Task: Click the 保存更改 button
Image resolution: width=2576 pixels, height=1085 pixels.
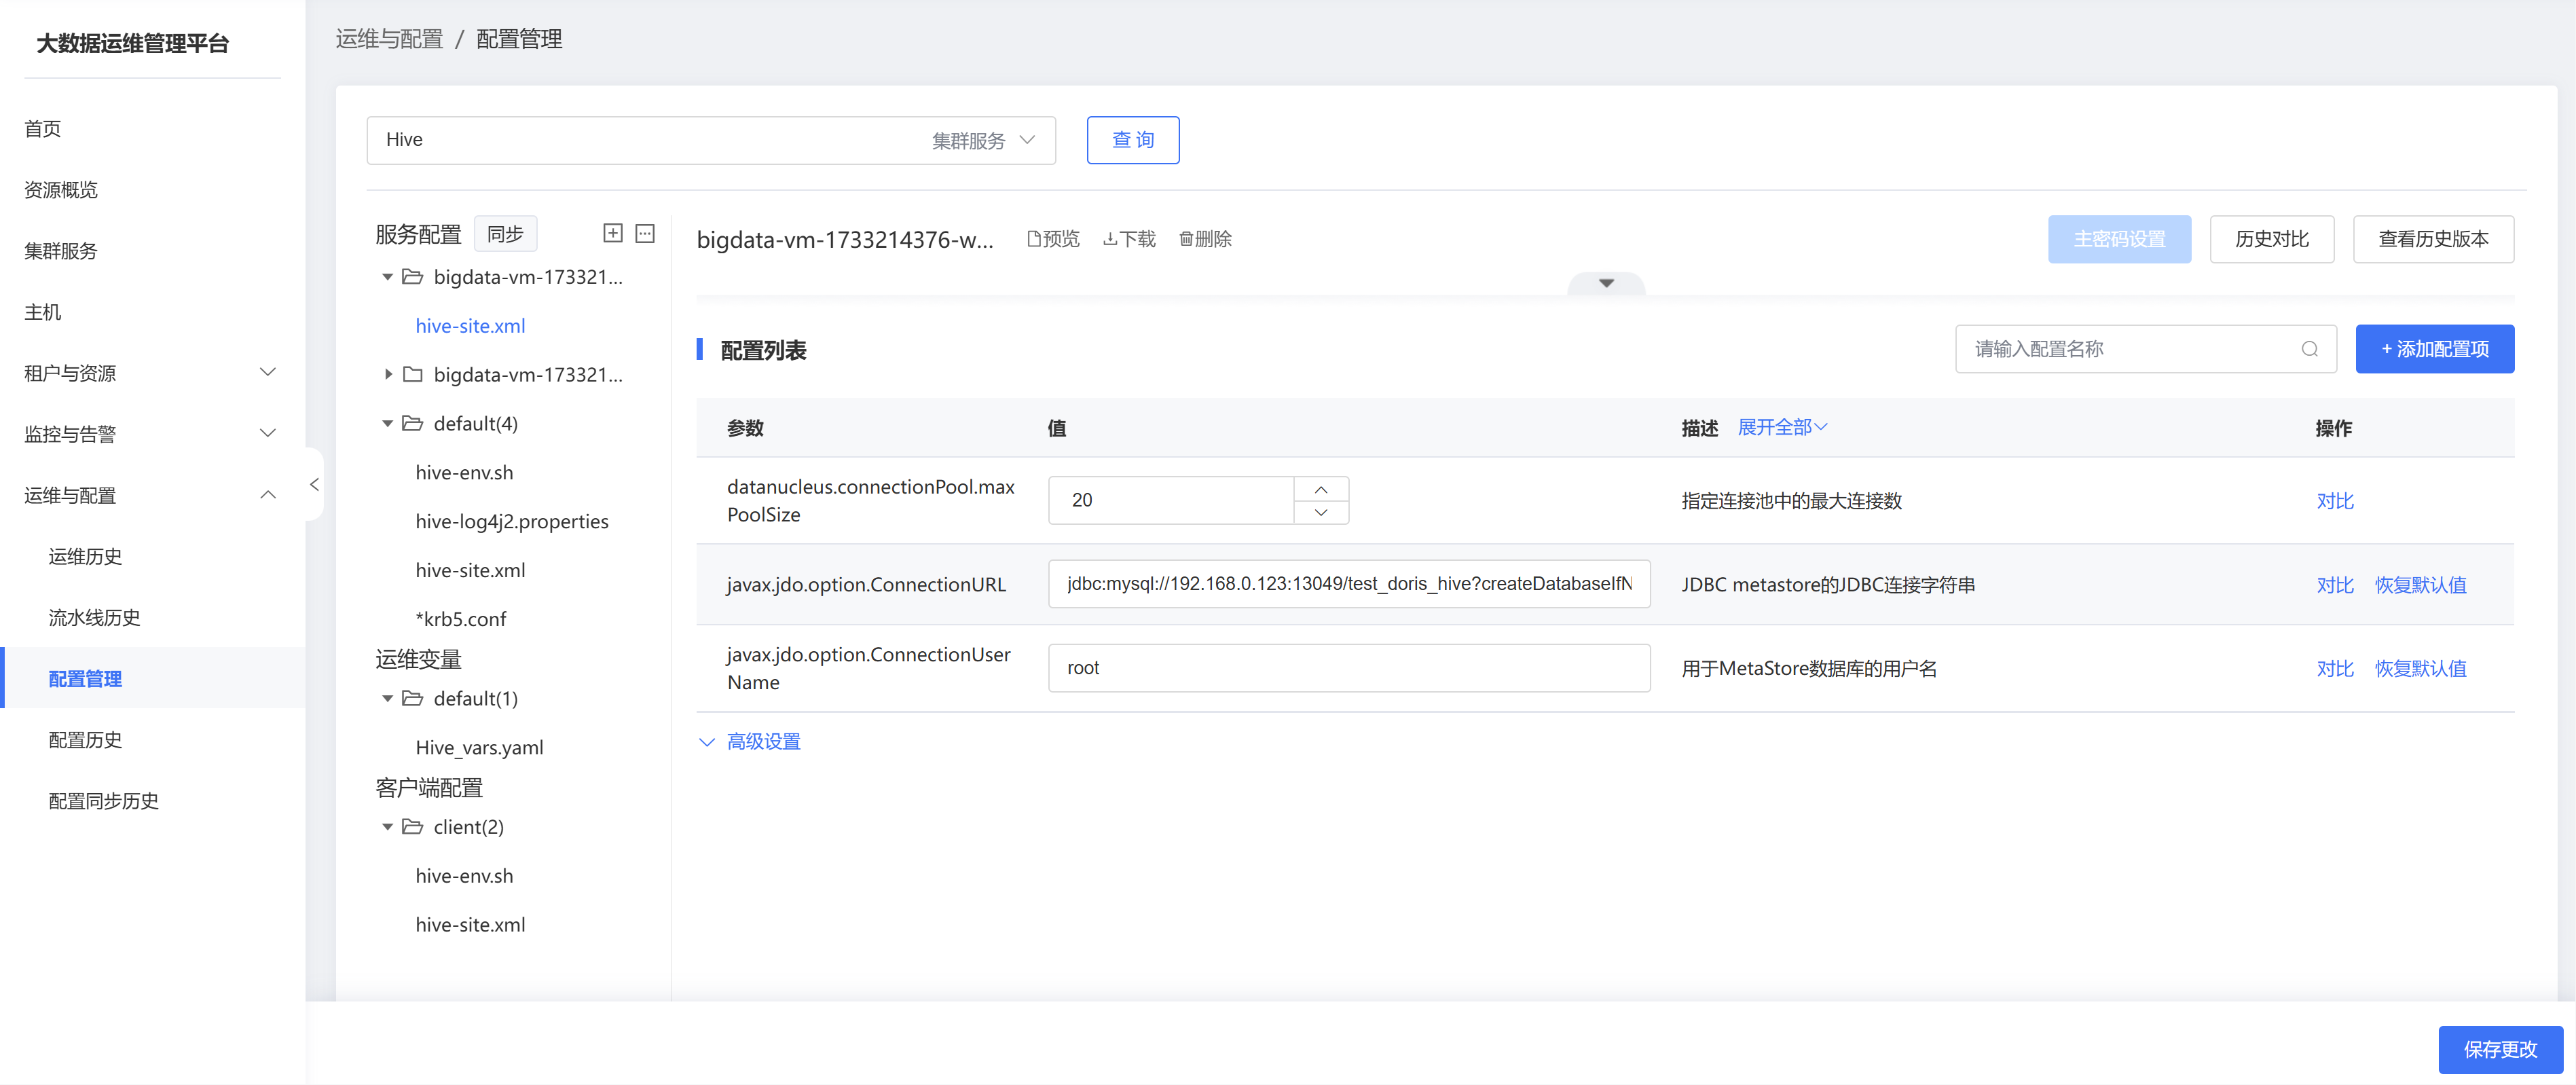Action: click(2500, 1049)
